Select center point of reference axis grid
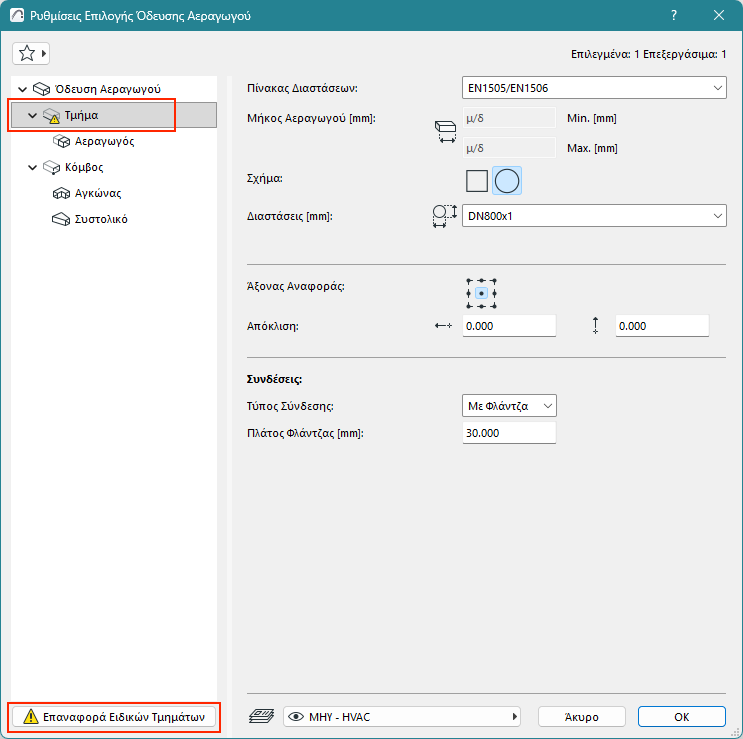743x739 pixels. click(x=481, y=294)
